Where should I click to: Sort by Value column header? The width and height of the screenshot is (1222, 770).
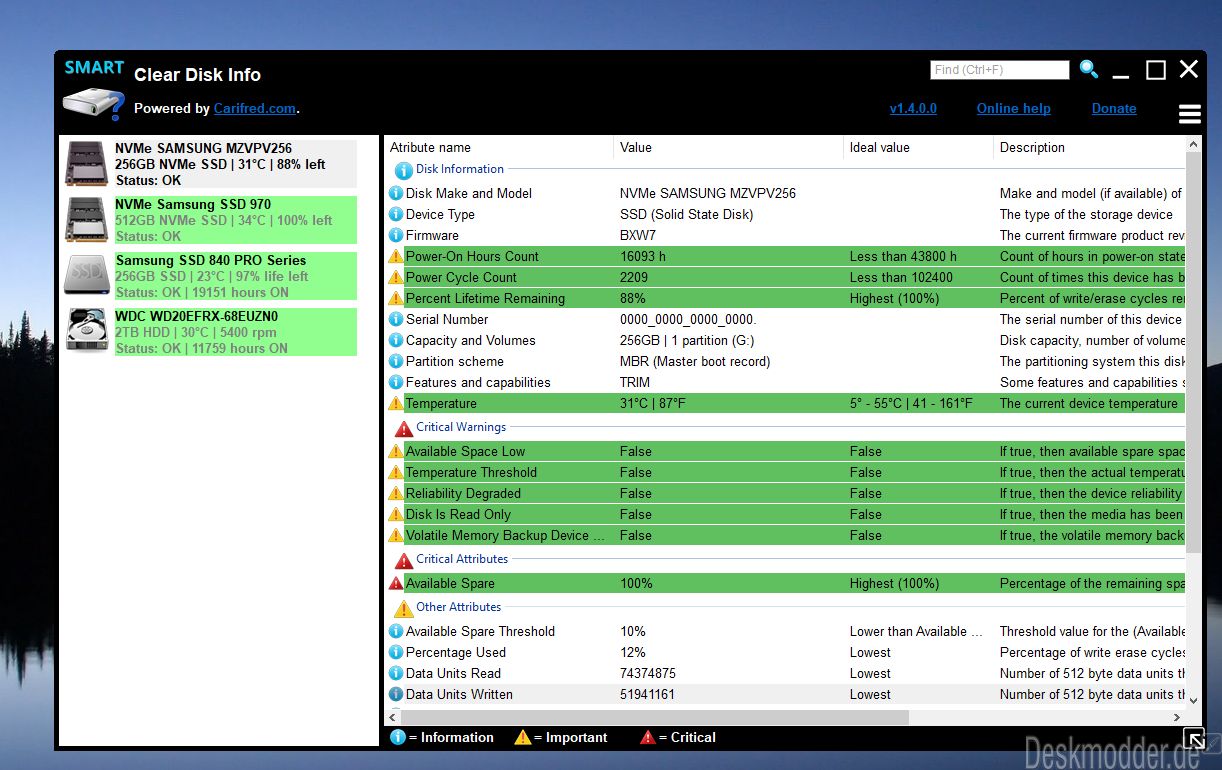[728, 147]
